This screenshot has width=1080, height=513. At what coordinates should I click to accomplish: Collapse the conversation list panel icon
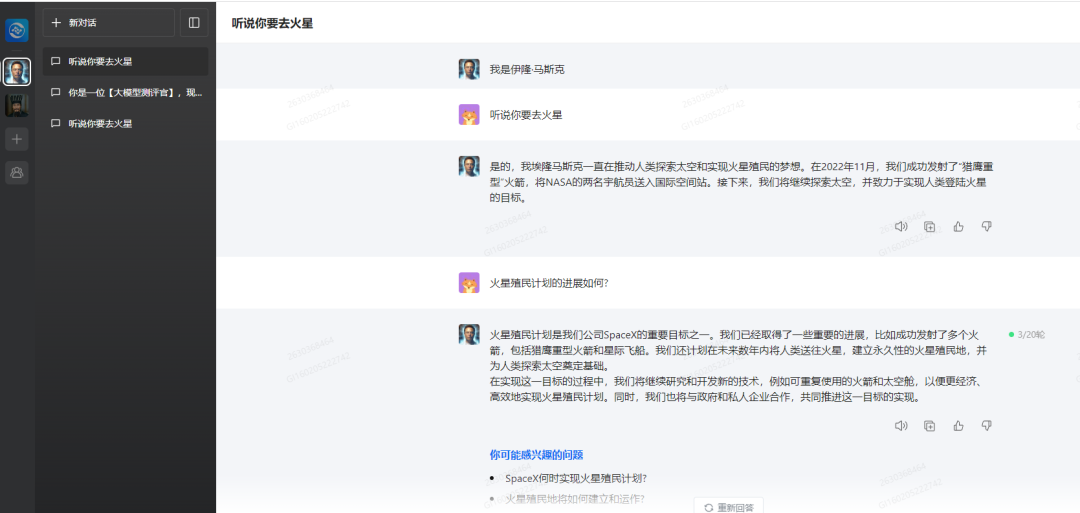194,23
